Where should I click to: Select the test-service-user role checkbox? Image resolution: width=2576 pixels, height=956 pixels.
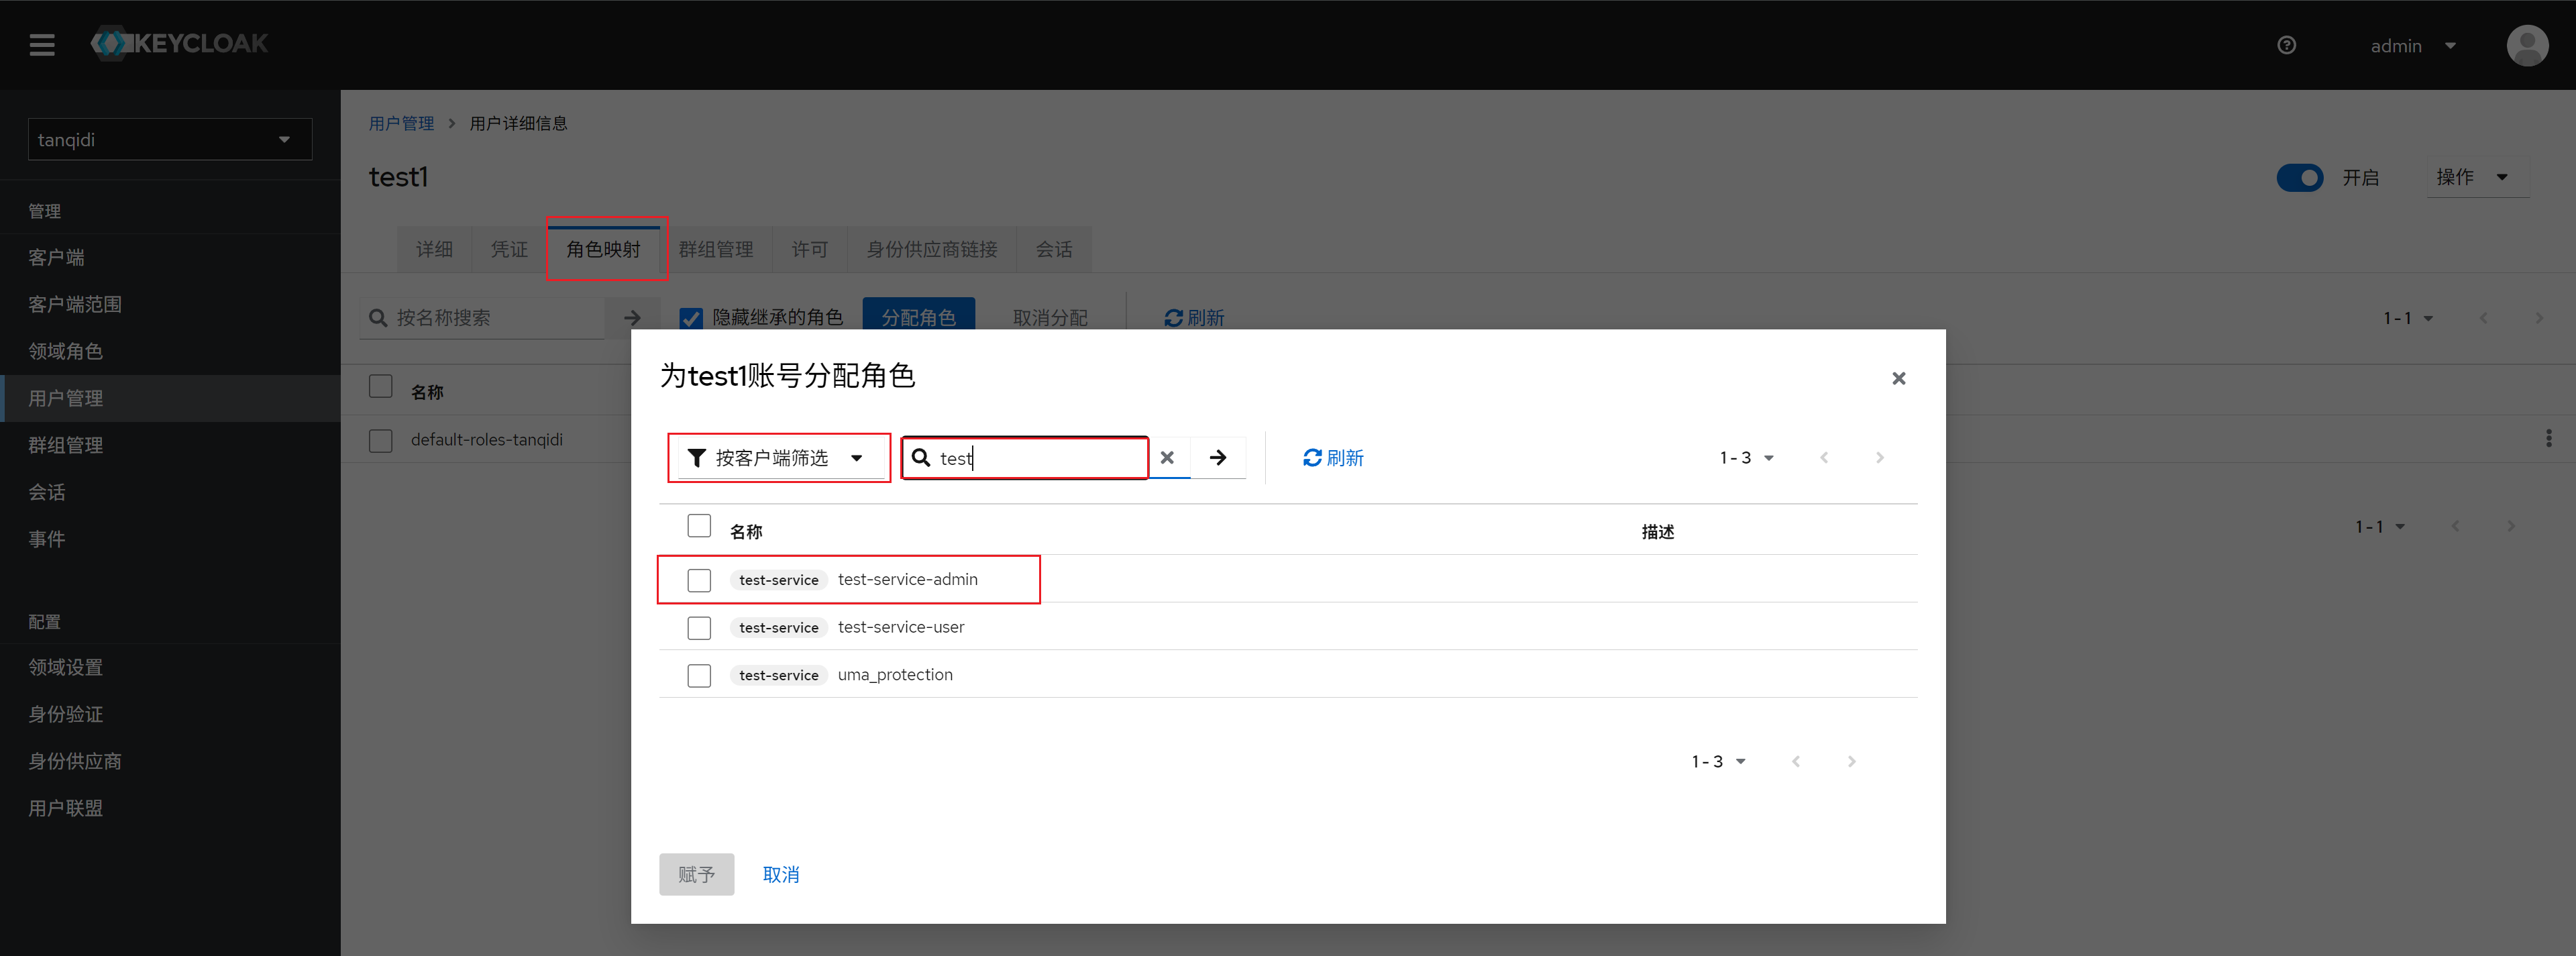click(699, 628)
